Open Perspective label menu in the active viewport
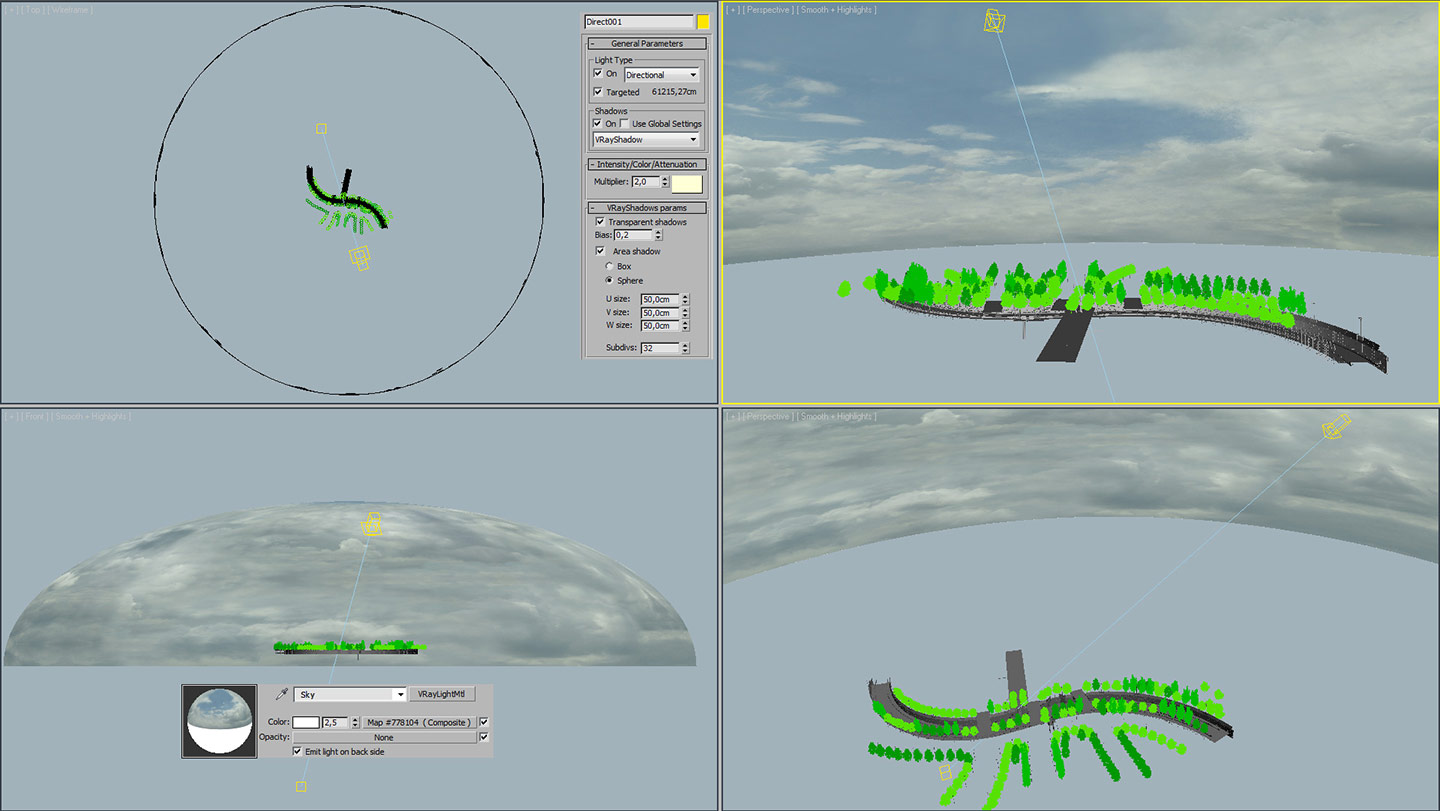This screenshot has width=1440, height=811. [x=767, y=10]
